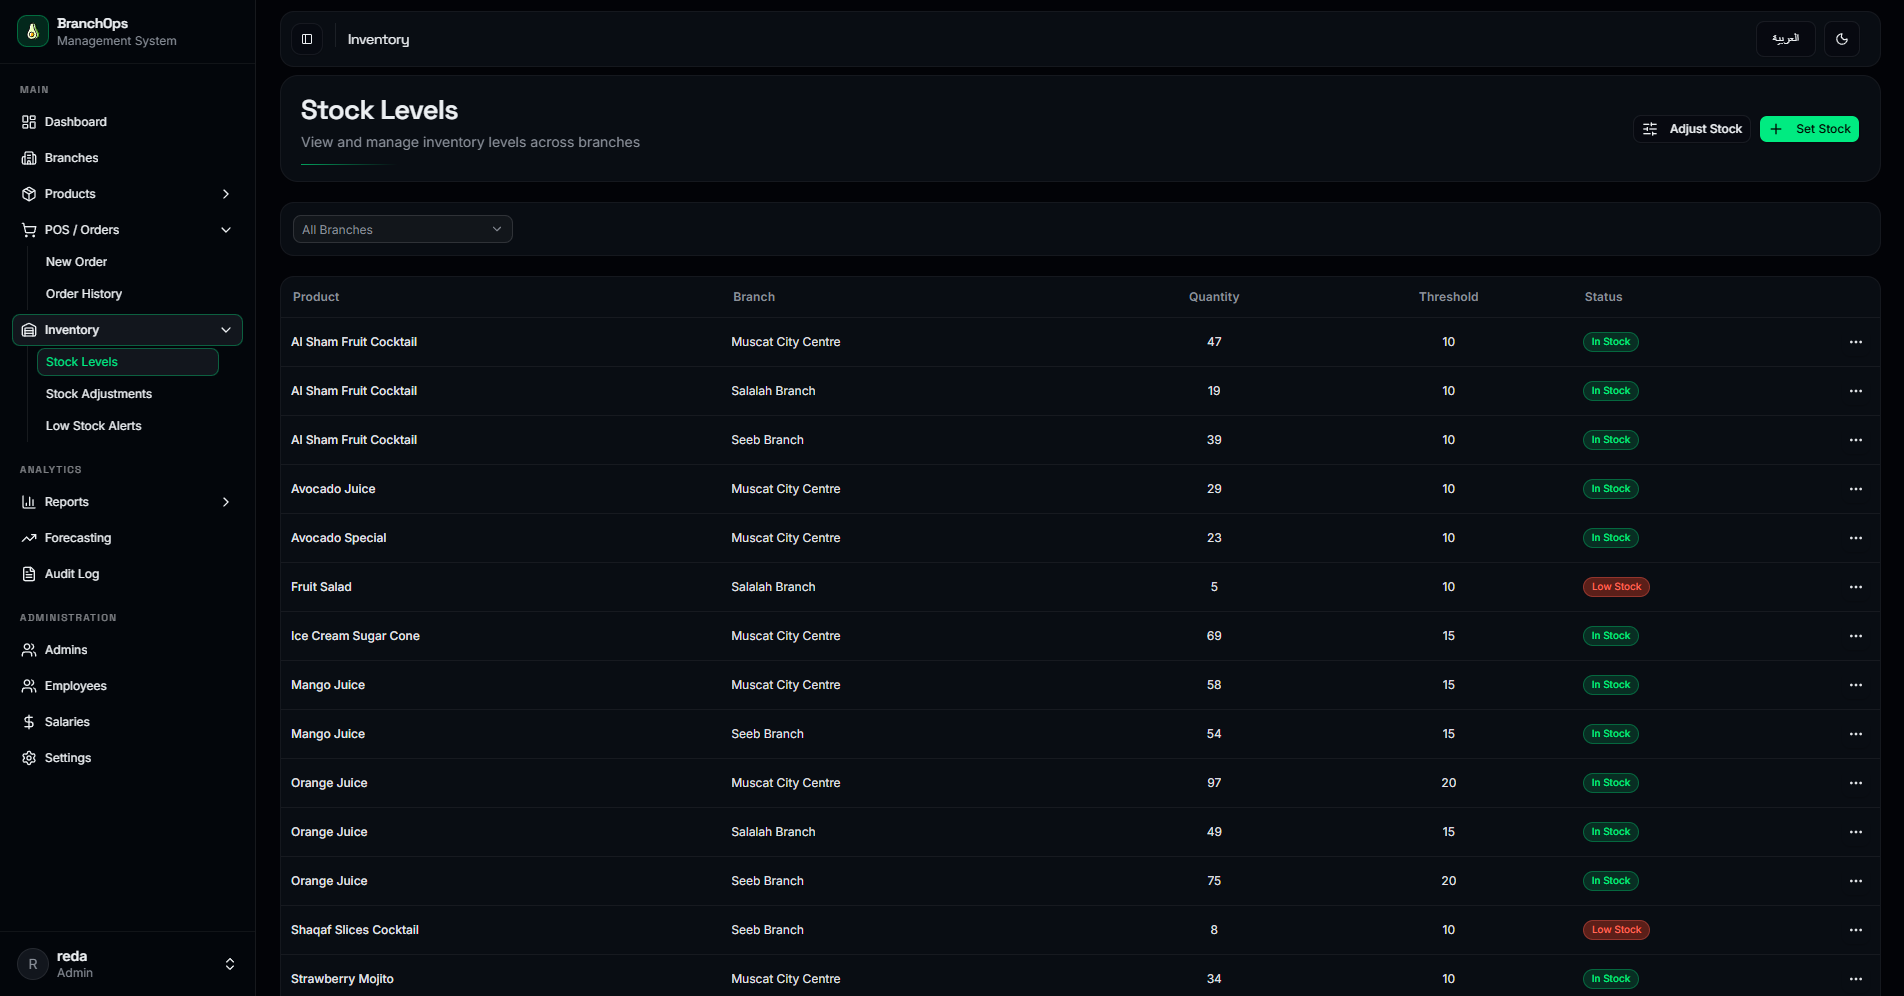The image size is (1904, 996).
Task: Select Stock Levels menu item
Action: click(x=127, y=362)
